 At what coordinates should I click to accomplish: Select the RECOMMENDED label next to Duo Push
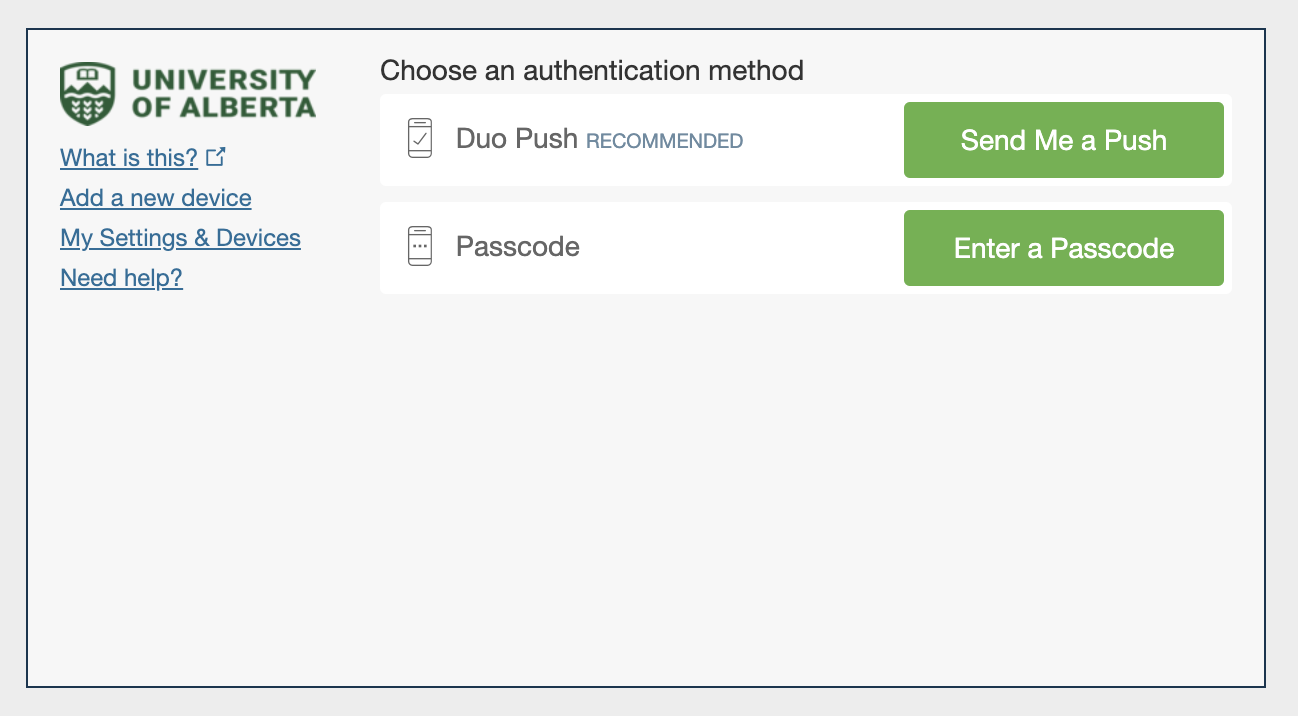664,141
